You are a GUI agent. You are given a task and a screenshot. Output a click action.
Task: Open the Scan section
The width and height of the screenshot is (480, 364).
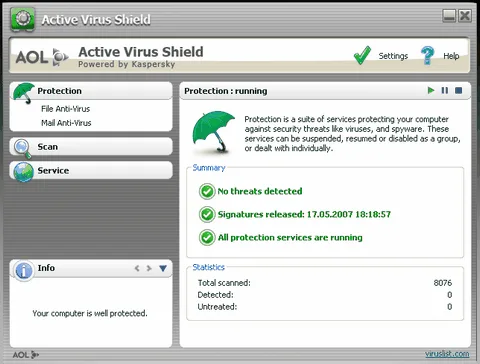(91, 147)
